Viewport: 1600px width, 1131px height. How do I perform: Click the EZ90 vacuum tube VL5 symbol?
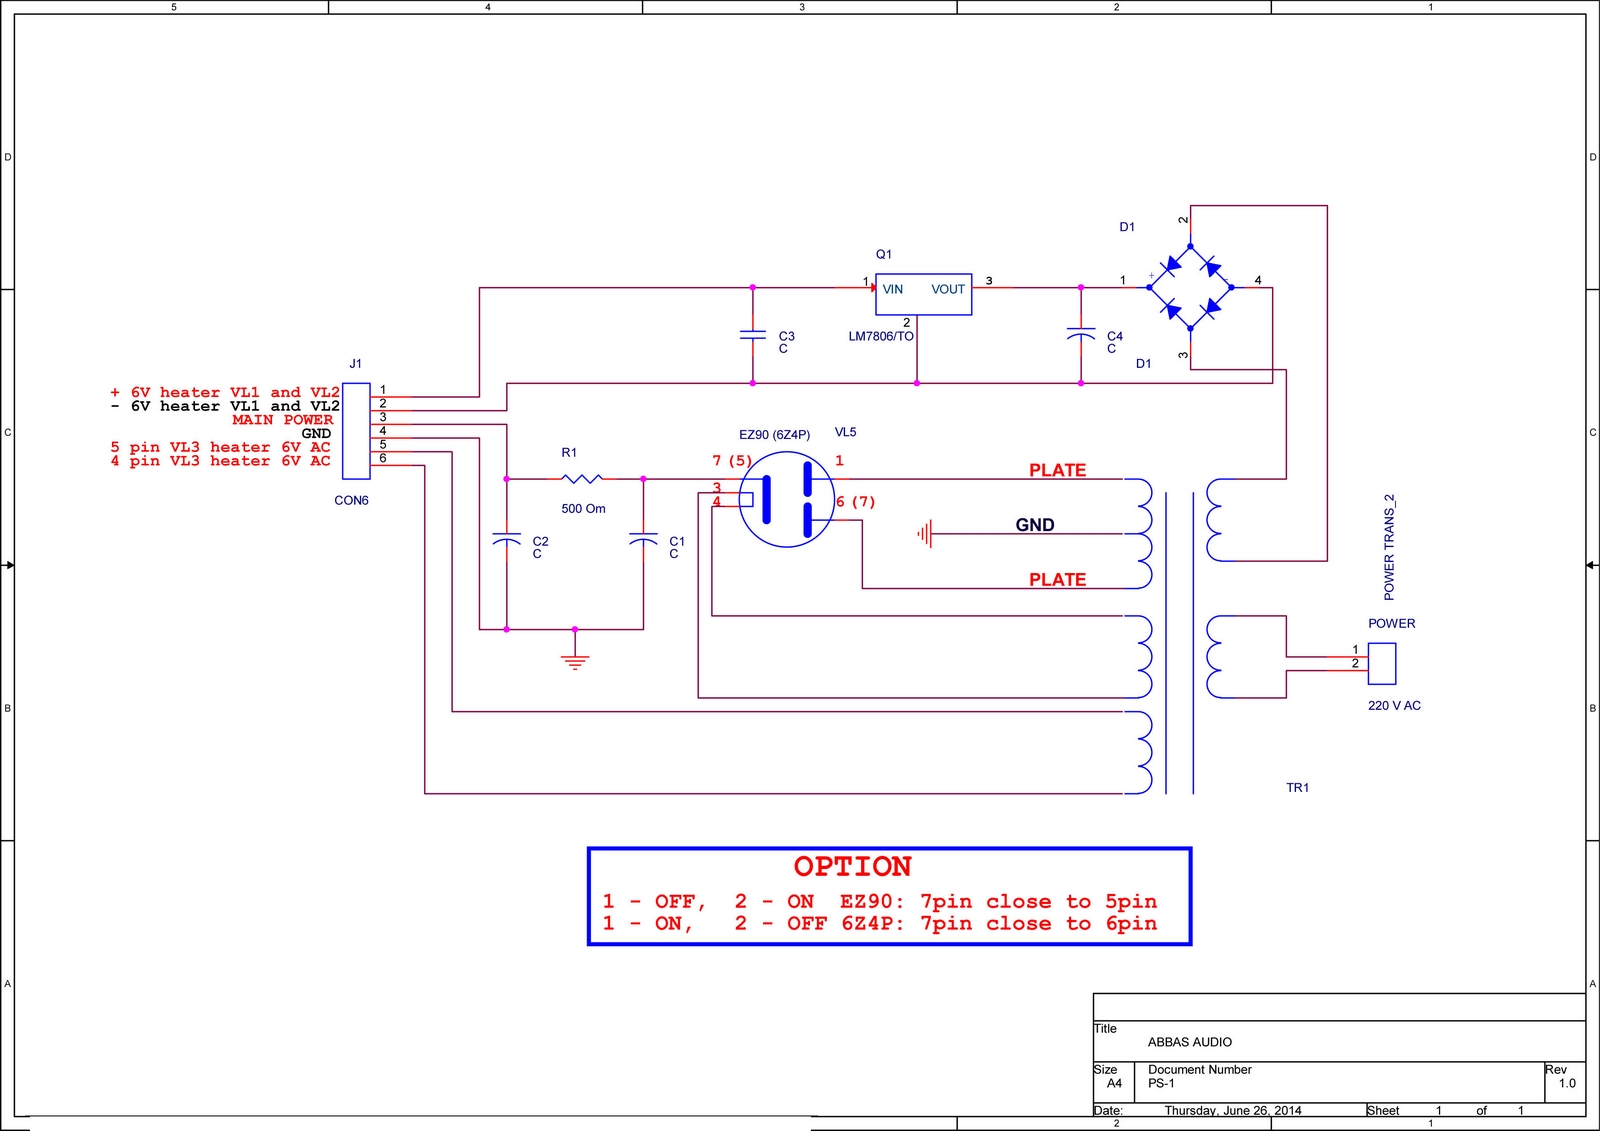coord(787,499)
